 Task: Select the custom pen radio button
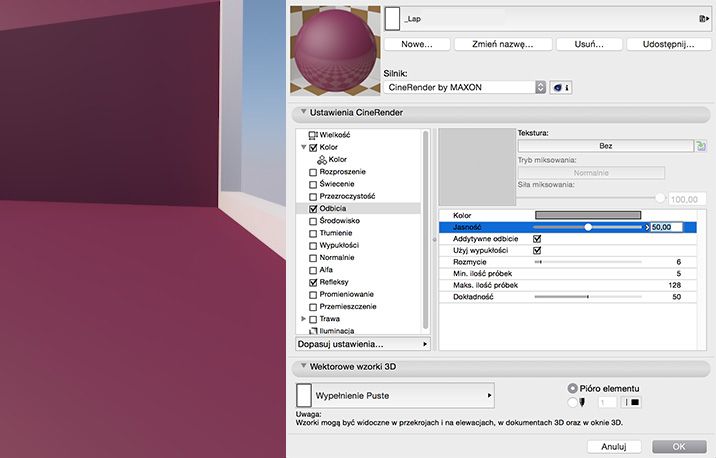tap(573, 402)
